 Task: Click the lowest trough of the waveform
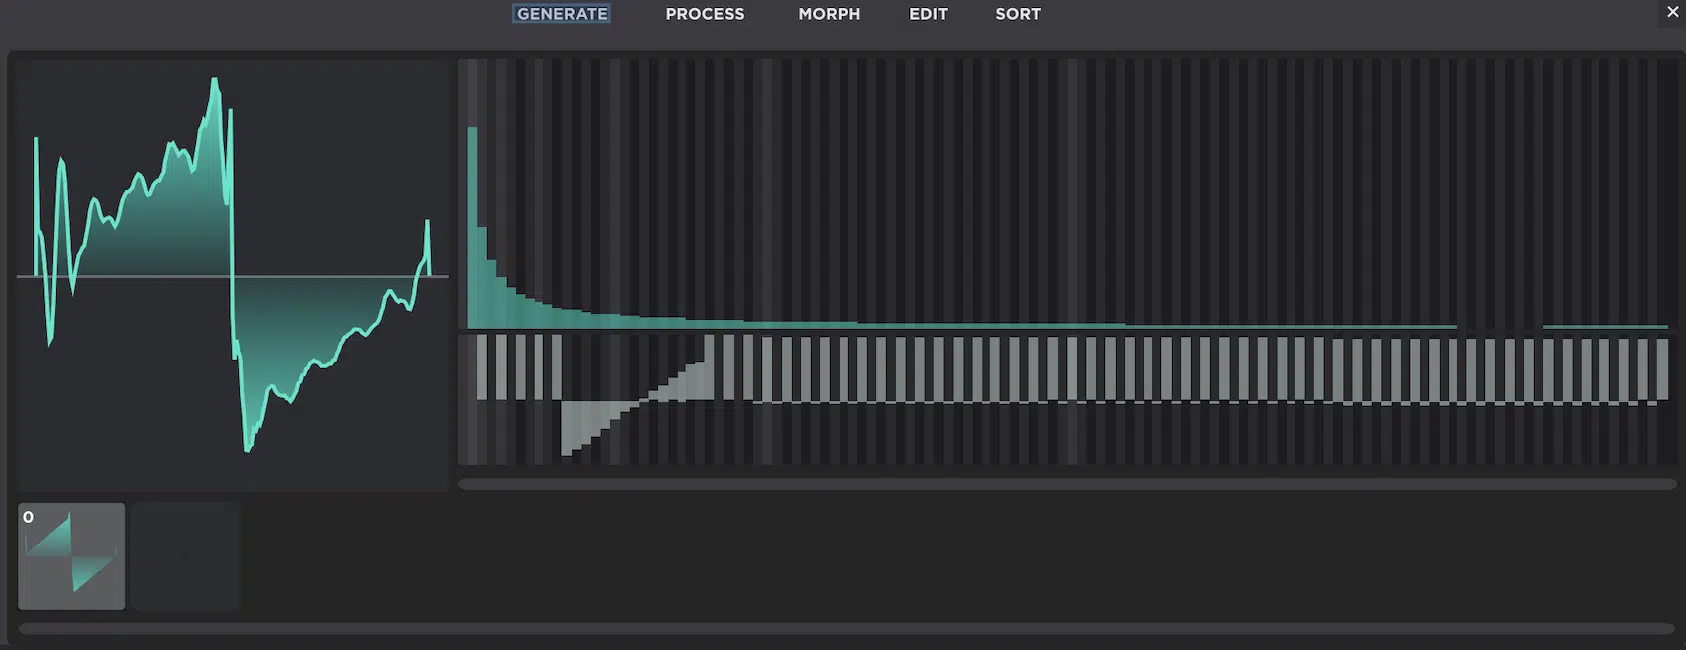point(248,448)
